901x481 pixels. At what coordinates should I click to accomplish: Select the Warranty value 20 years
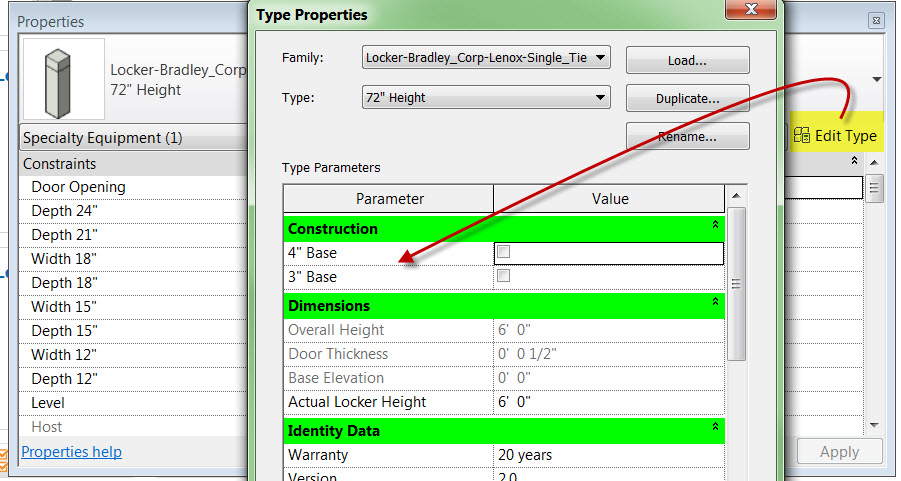point(609,455)
